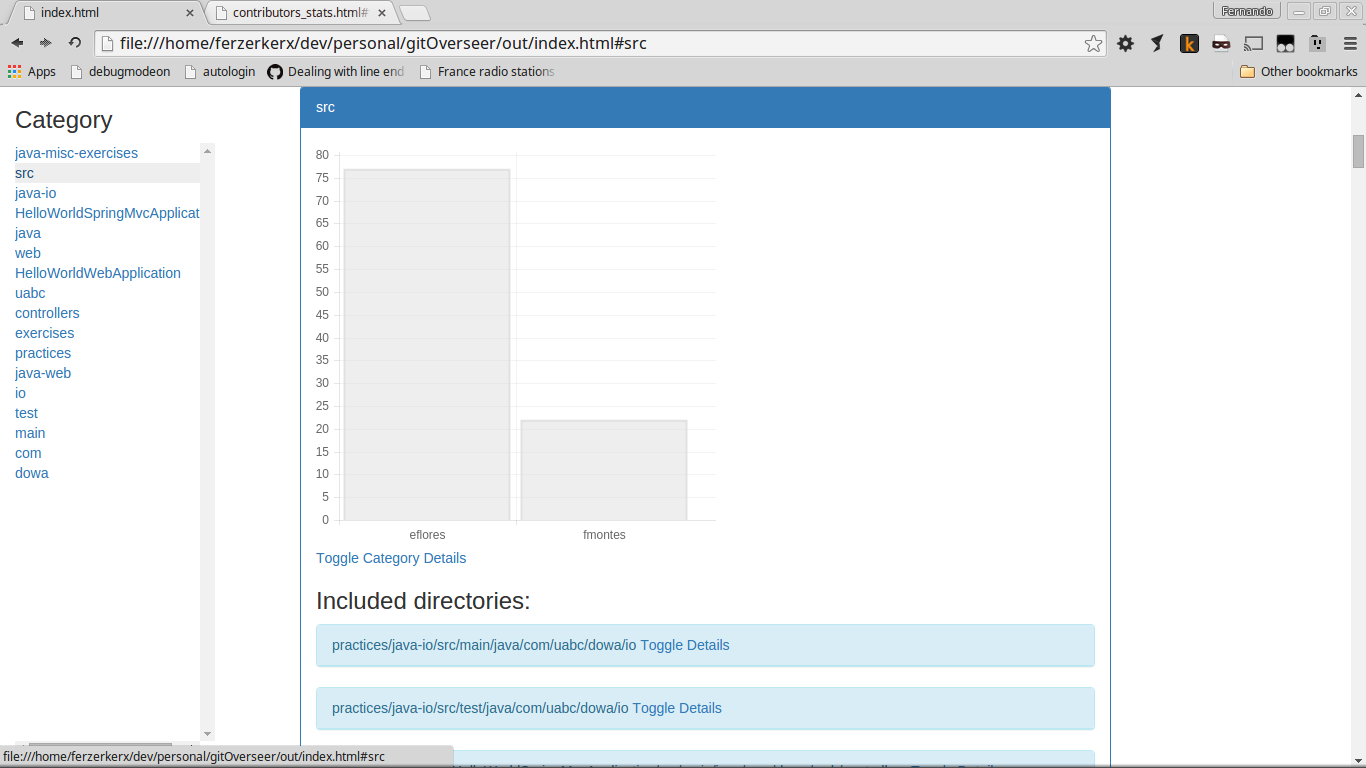This screenshot has height=768, width=1366.
Task: Open the black arrow-shaped extension
Action: coord(1157,43)
